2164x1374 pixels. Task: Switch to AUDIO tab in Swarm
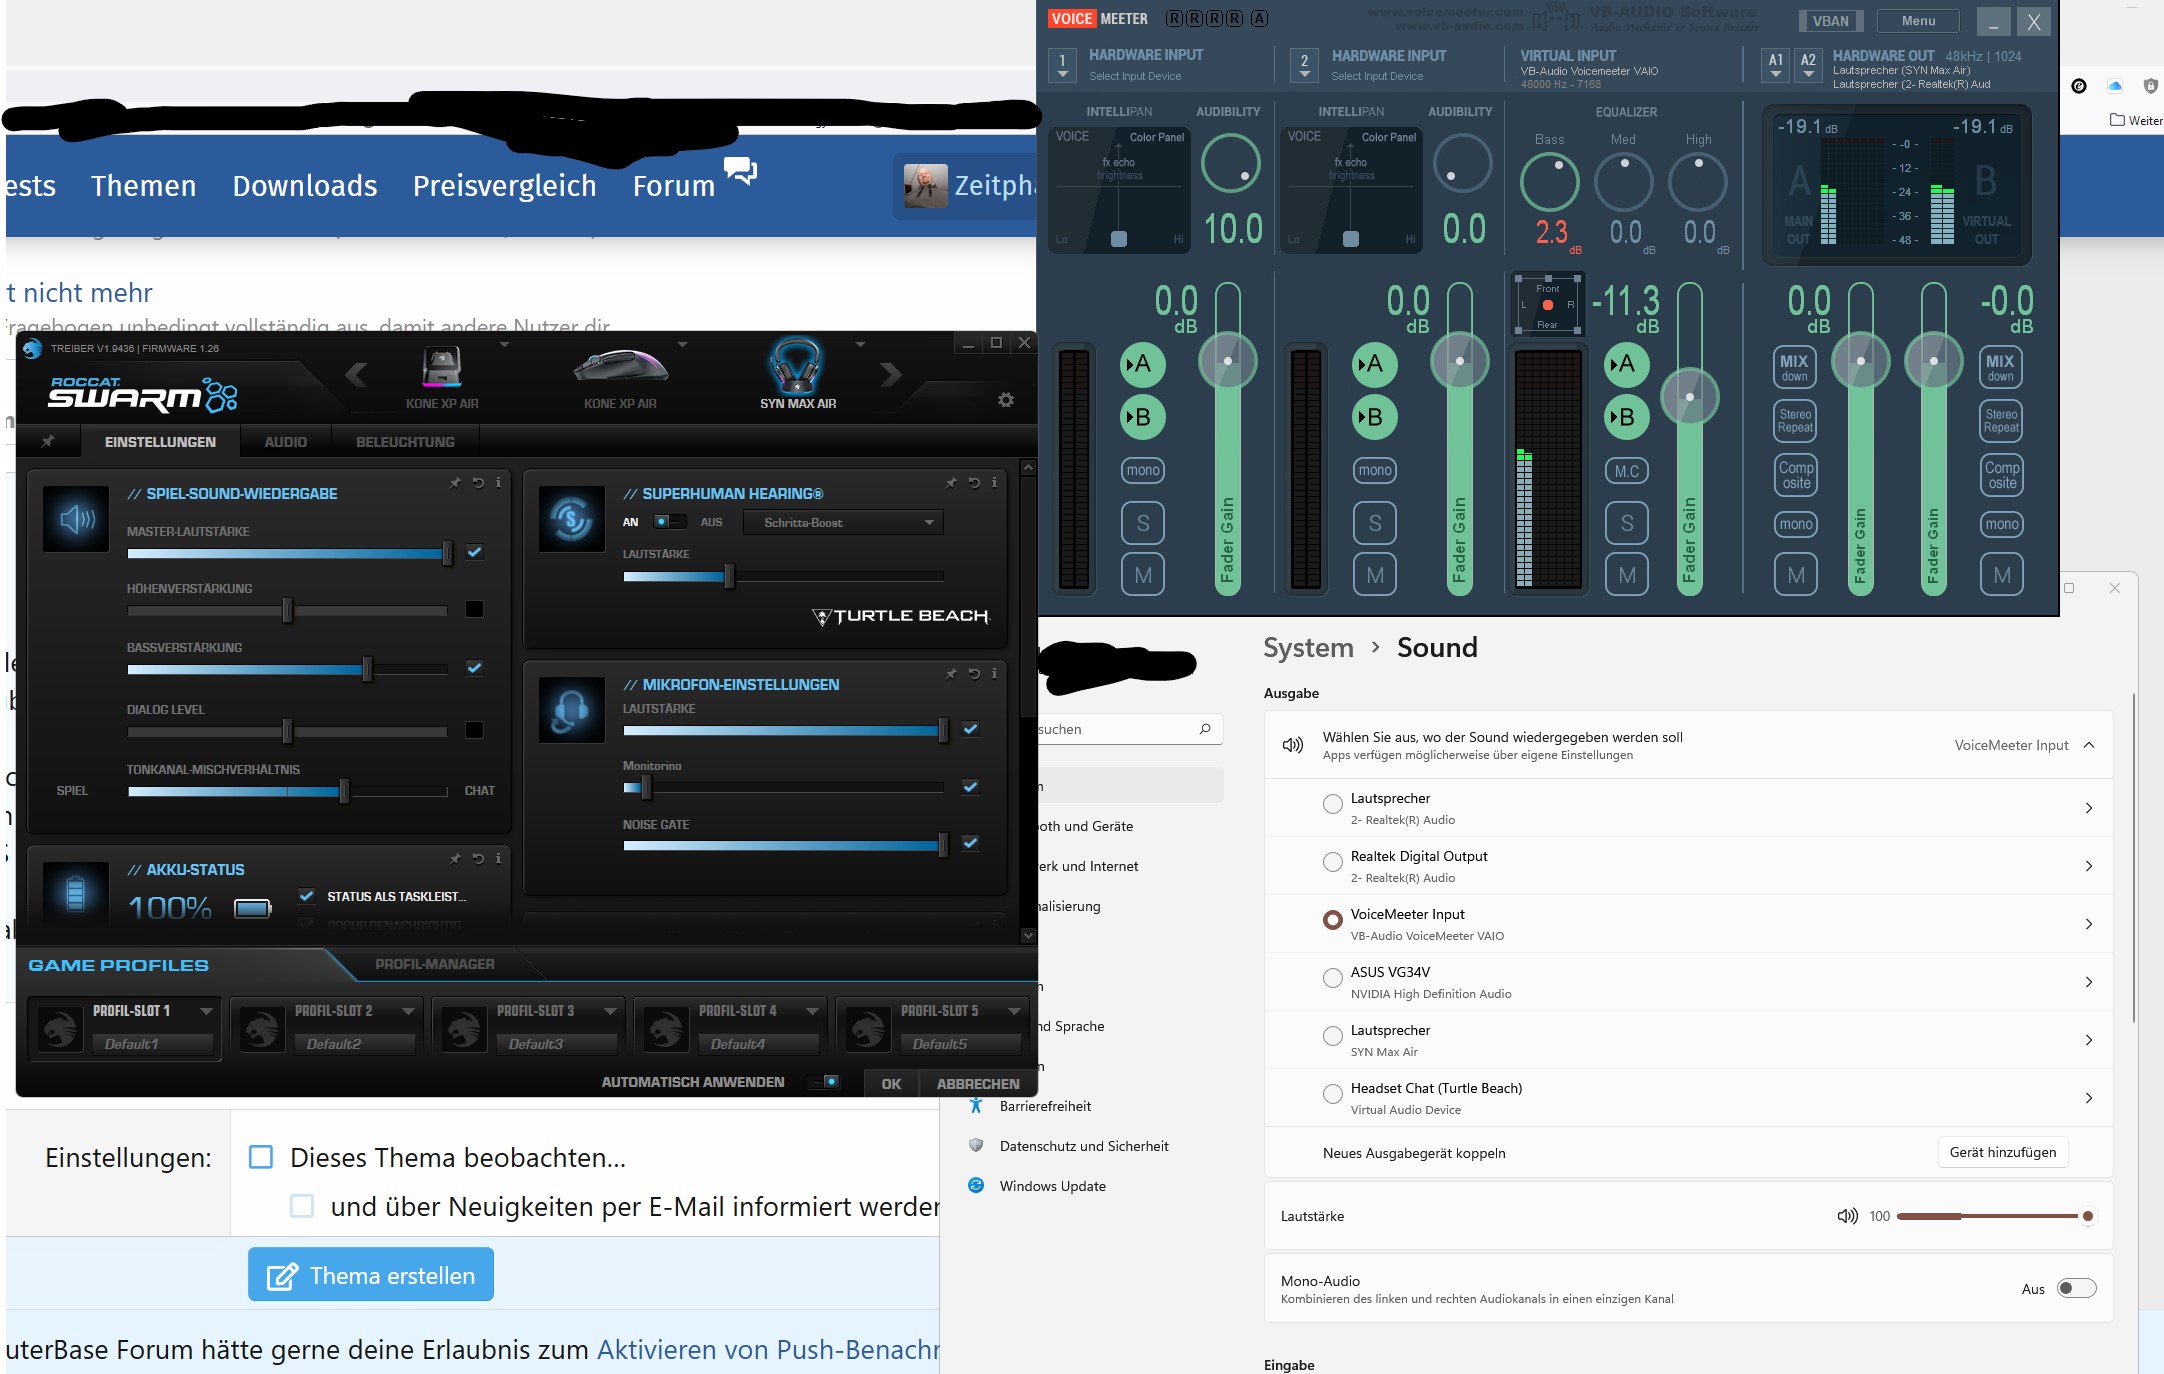[x=285, y=441]
